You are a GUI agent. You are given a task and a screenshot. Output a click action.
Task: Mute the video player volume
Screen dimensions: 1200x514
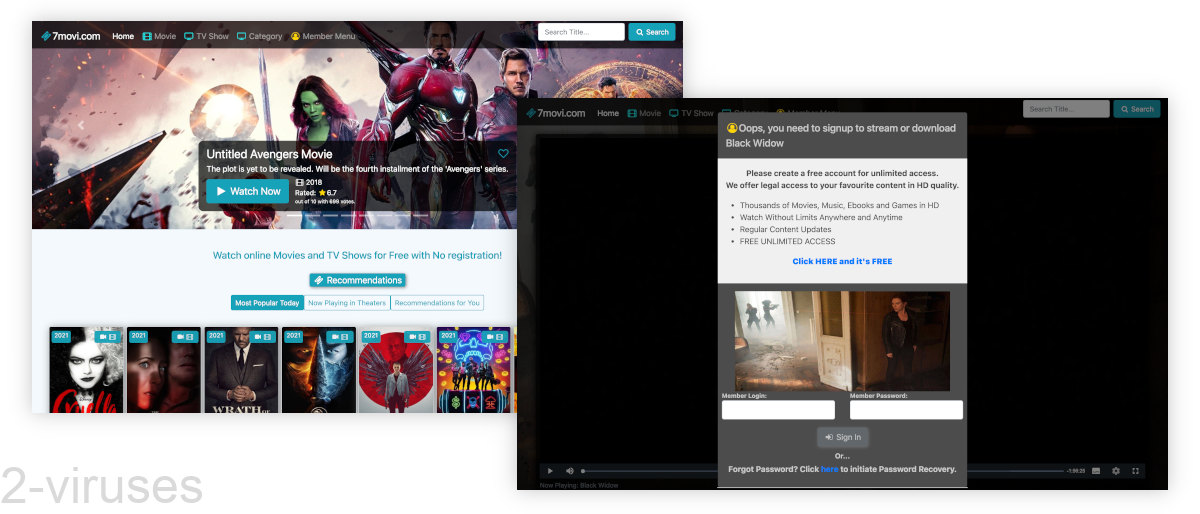click(569, 470)
